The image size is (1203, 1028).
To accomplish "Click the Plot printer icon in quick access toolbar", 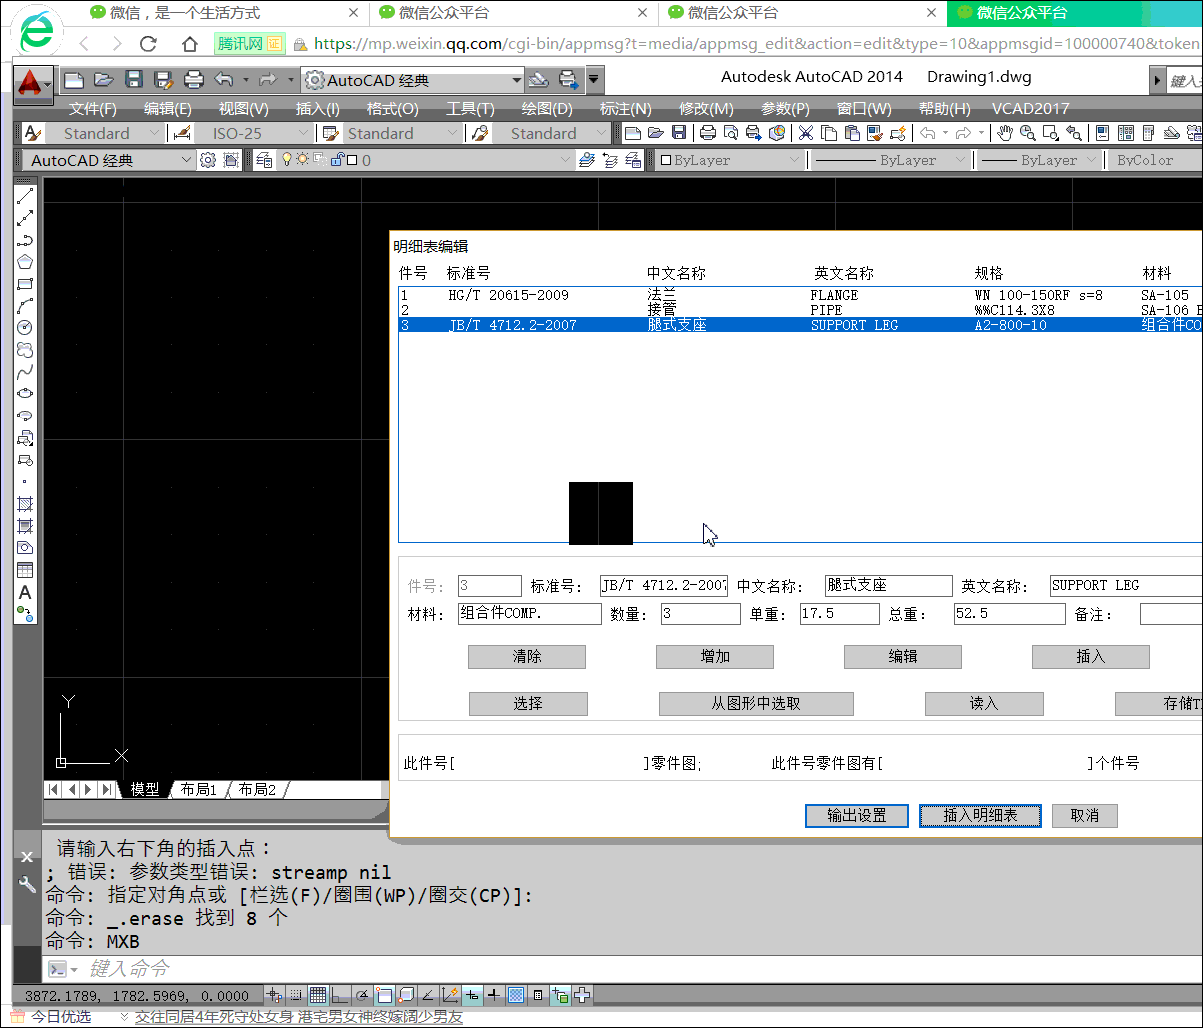I will click(x=194, y=80).
